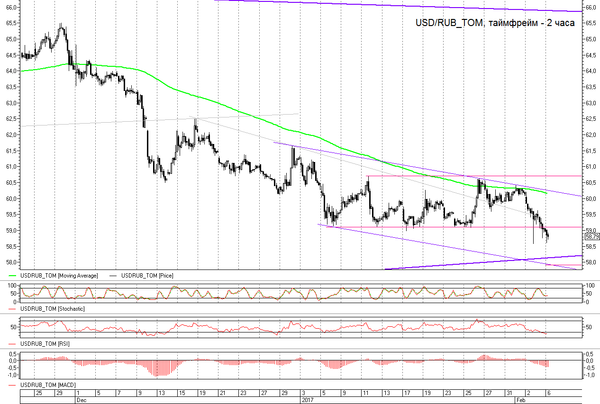This screenshot has height=404, width=600.
Task: Click the red Stochastic legend swatch
Action: point(13,309)
